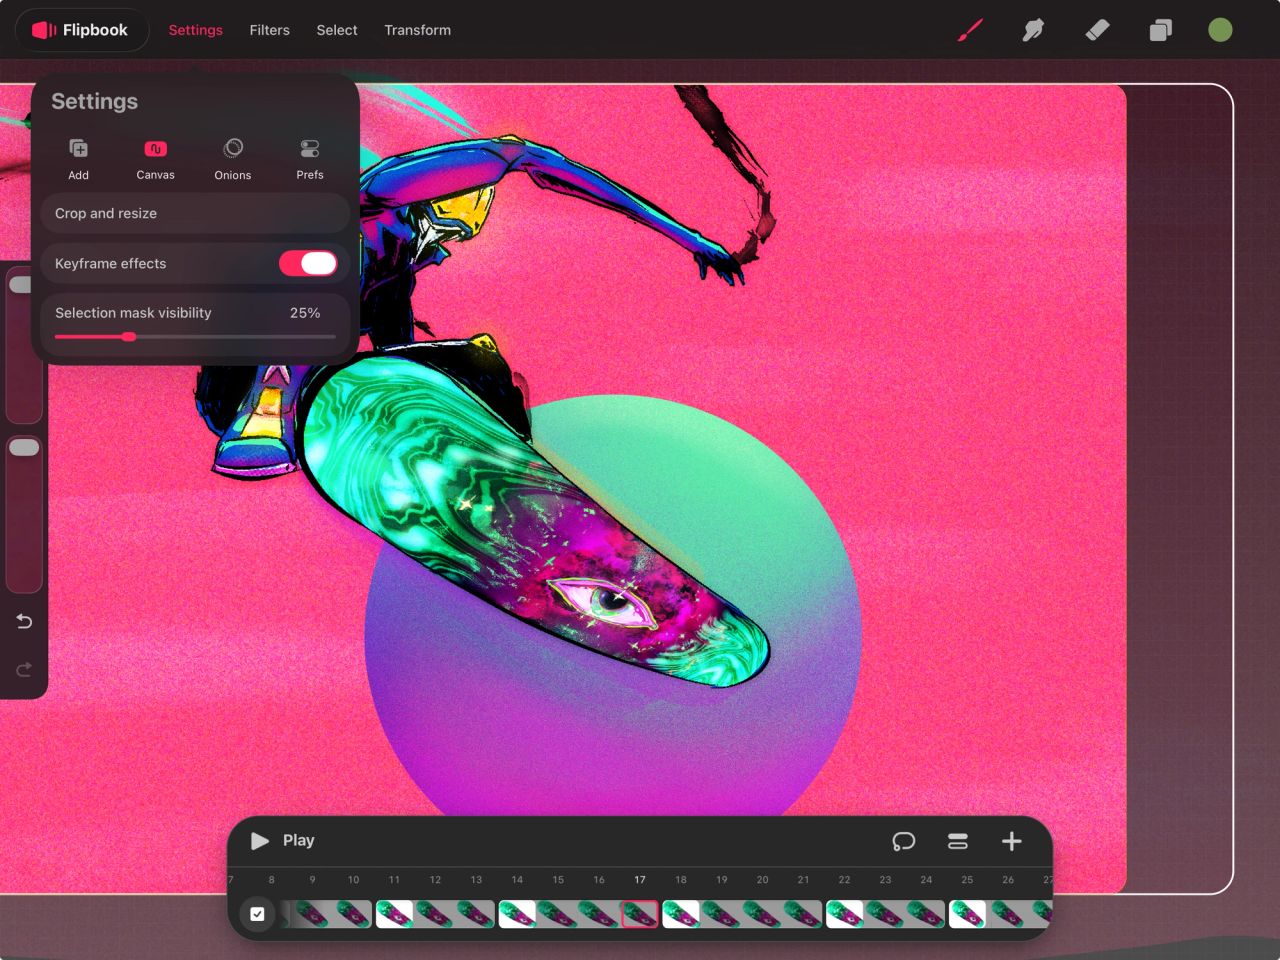Open the Filters menu
This screenshot has height=960, width=1280.
point(269,30)
